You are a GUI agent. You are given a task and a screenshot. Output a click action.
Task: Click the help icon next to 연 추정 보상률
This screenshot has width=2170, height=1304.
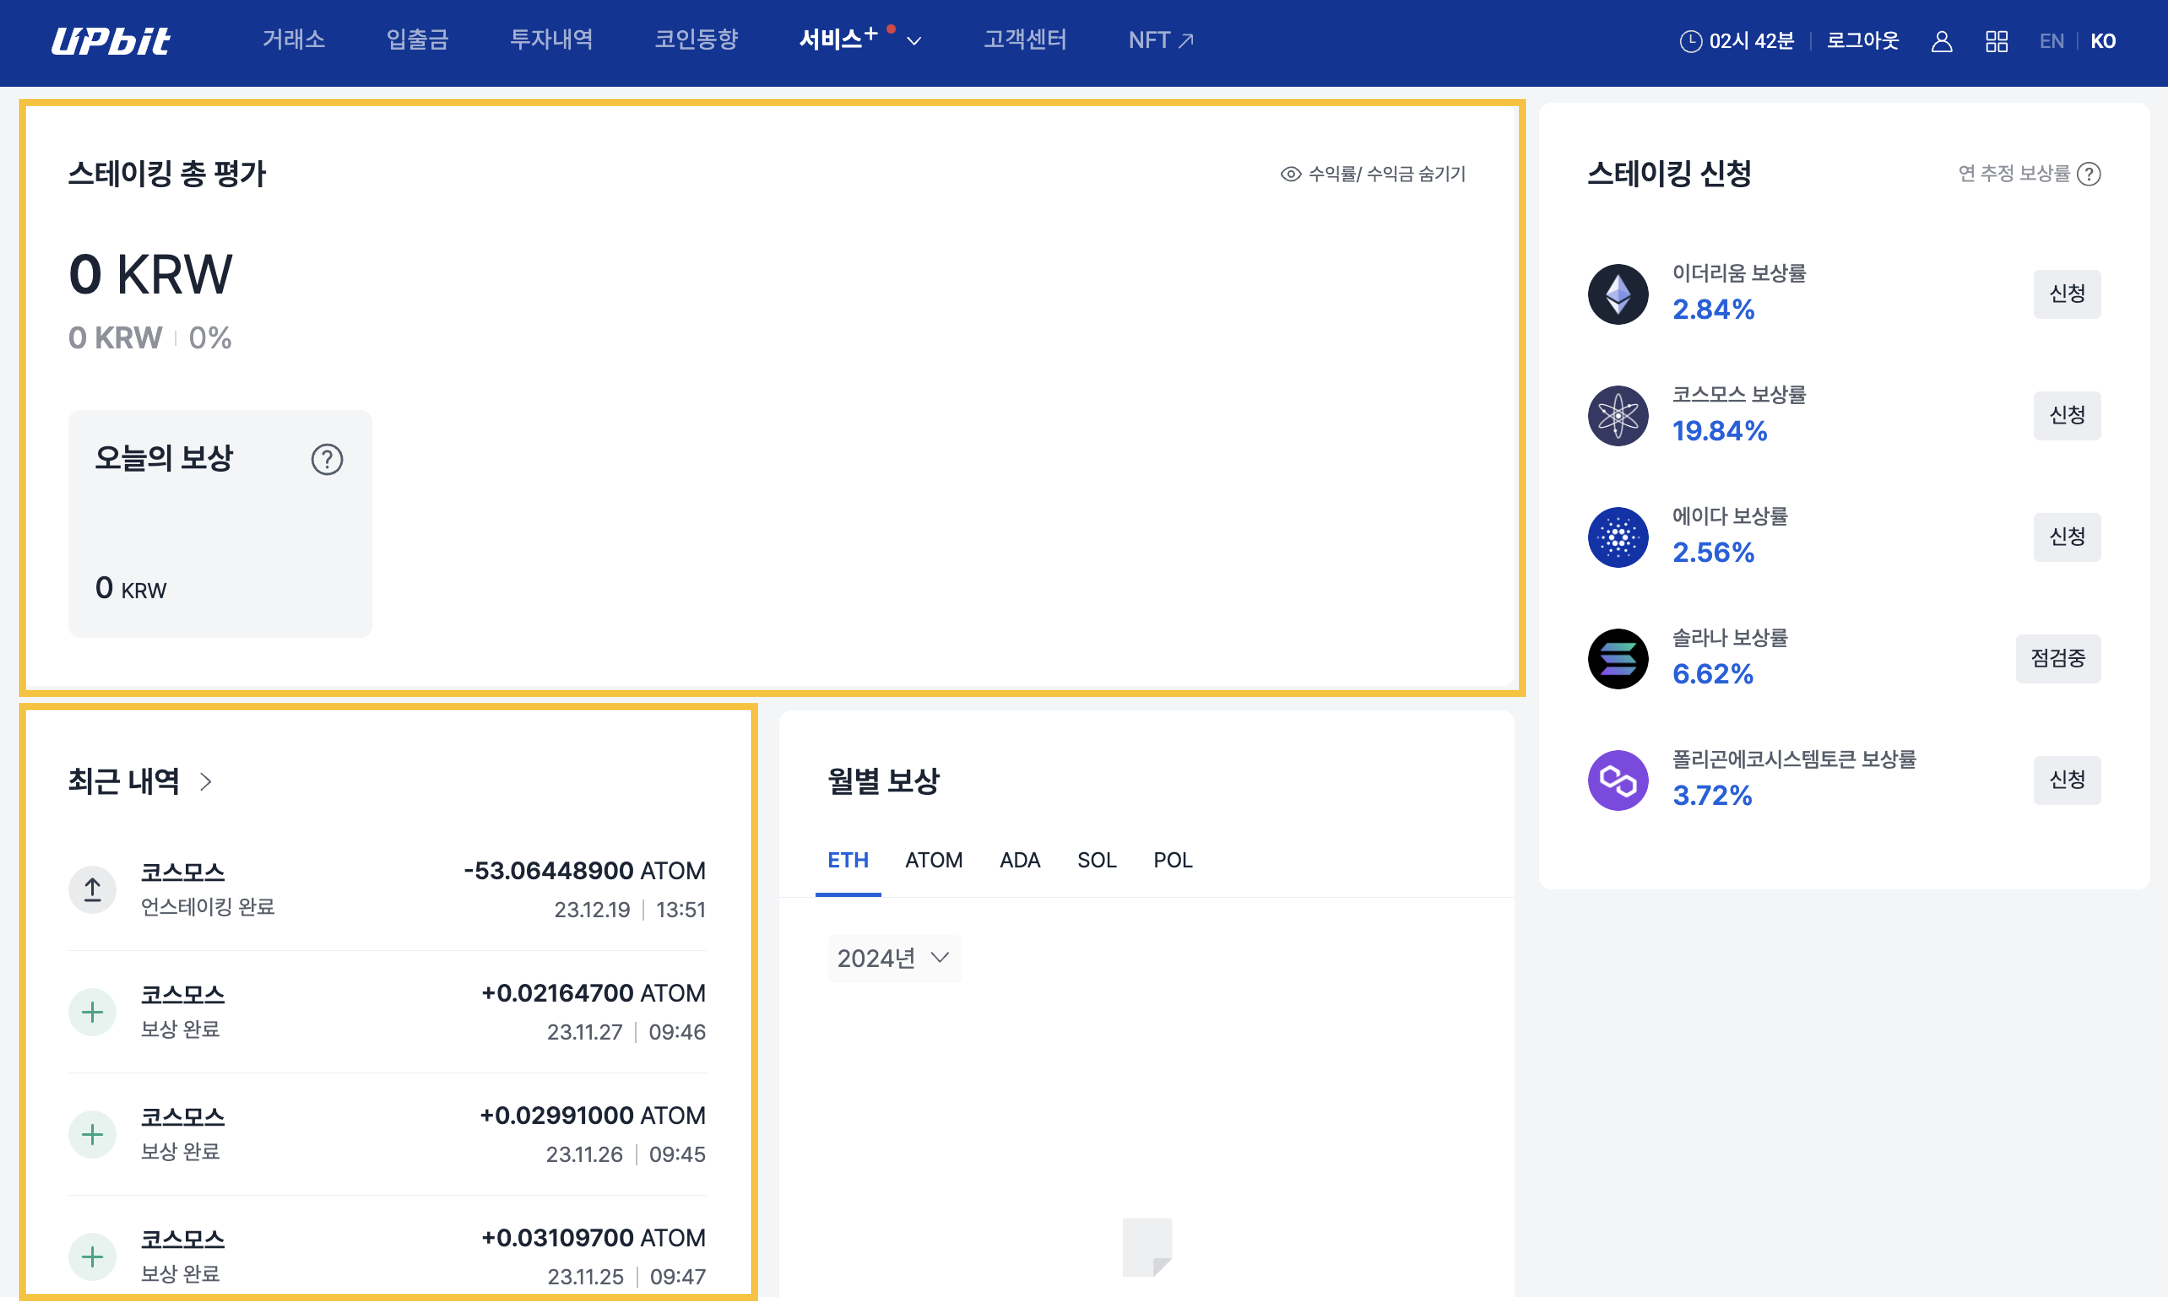[2088, 174]
